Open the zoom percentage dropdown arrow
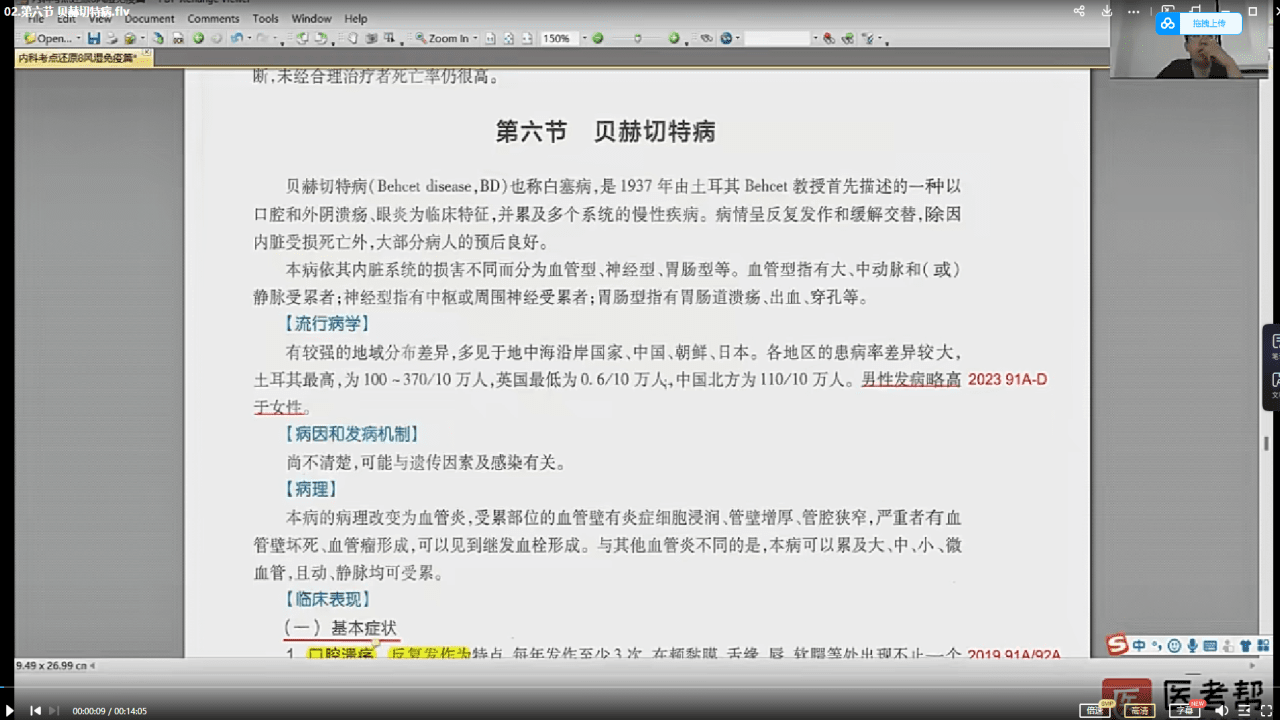Image resolution: width=1280 pixels, height=720 pixels. [x=584, y=38]
